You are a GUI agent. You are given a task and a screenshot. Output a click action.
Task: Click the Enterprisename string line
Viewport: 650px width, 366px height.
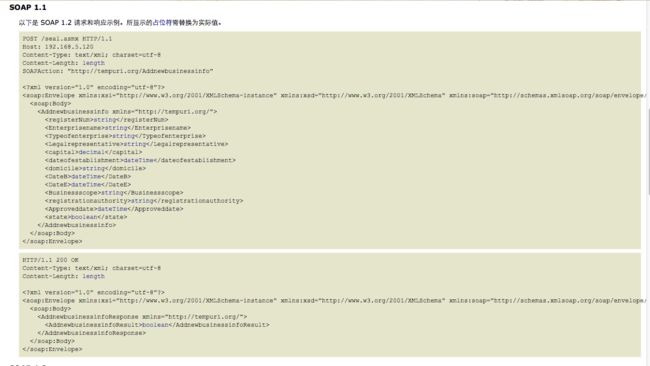pyautogui.click(x=118, y=128)
